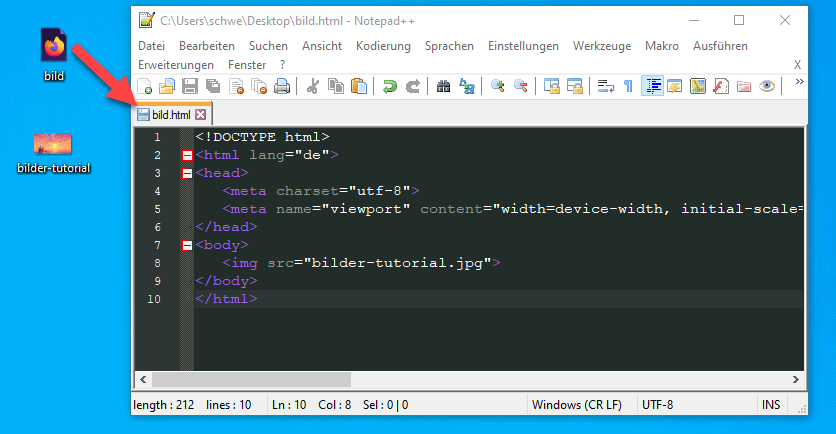Click UTF-8 encoding in status bar
This screenshot has height=434, width=836.
pos(657,405)
